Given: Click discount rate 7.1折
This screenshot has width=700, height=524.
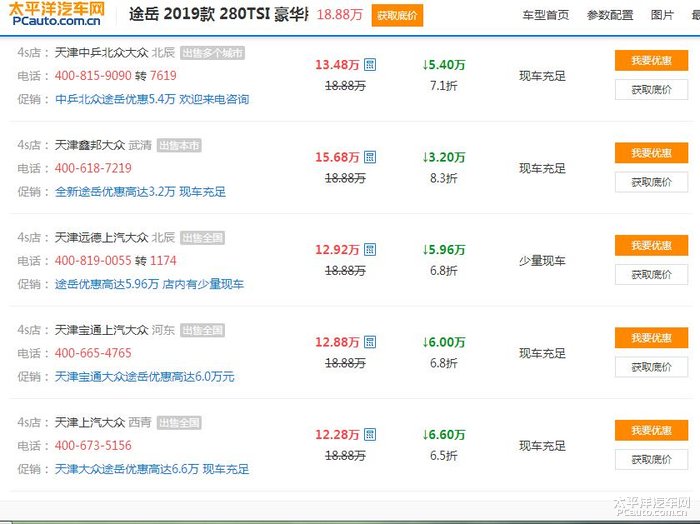Looking at the screenshot, I should coord(444,86).
